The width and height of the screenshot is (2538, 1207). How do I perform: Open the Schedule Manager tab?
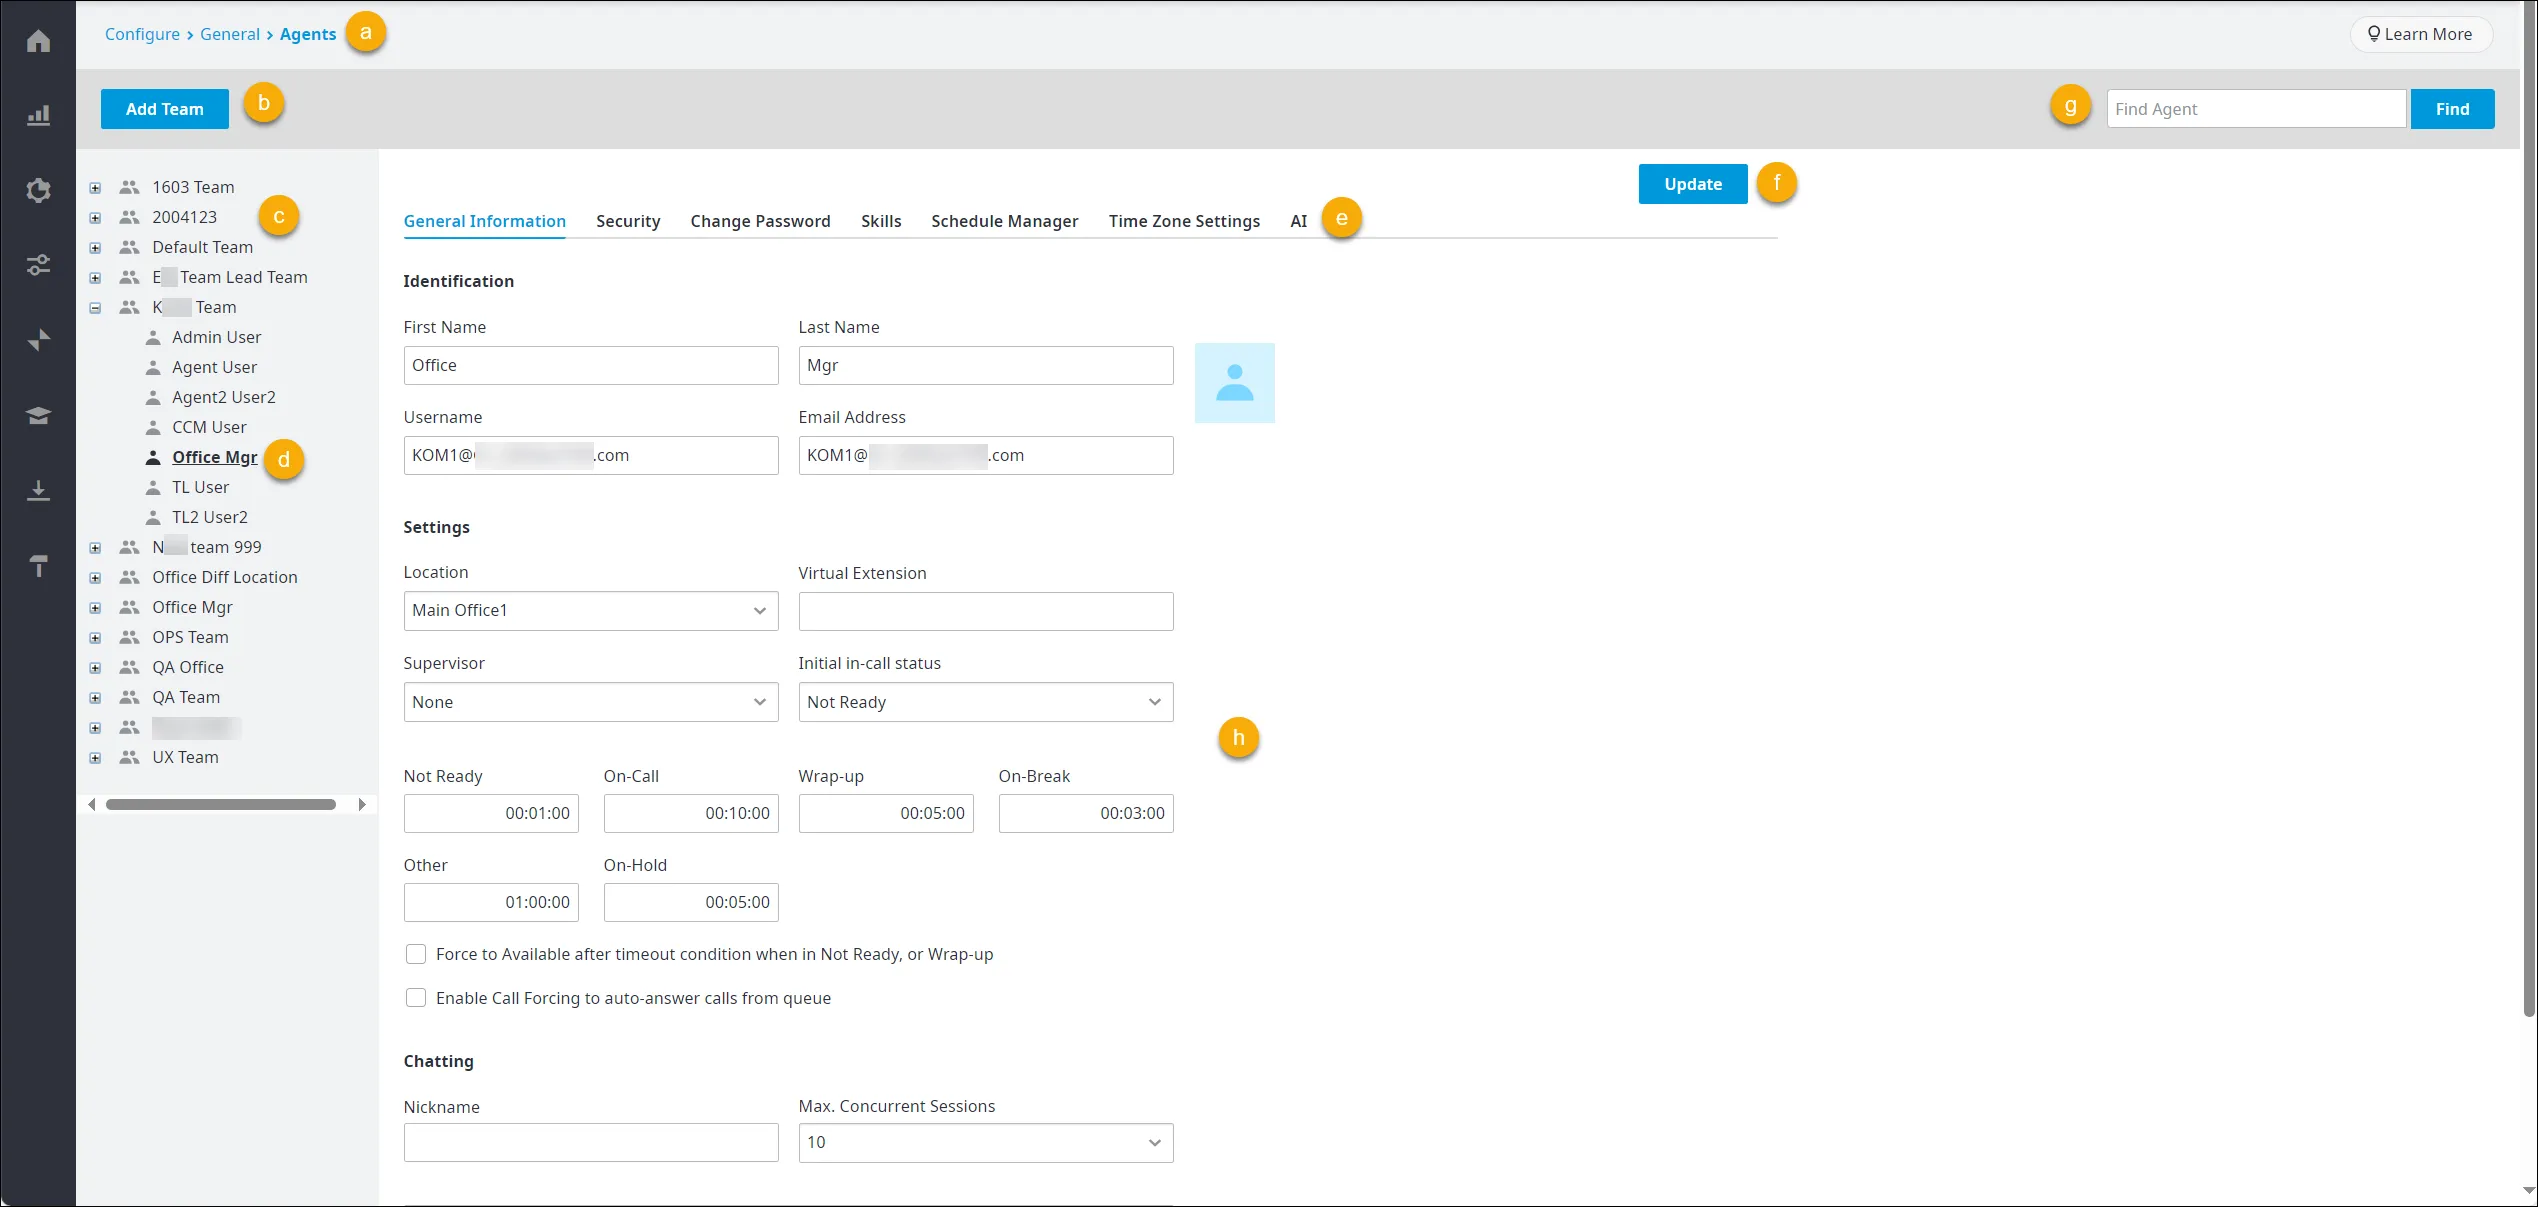1005,221
